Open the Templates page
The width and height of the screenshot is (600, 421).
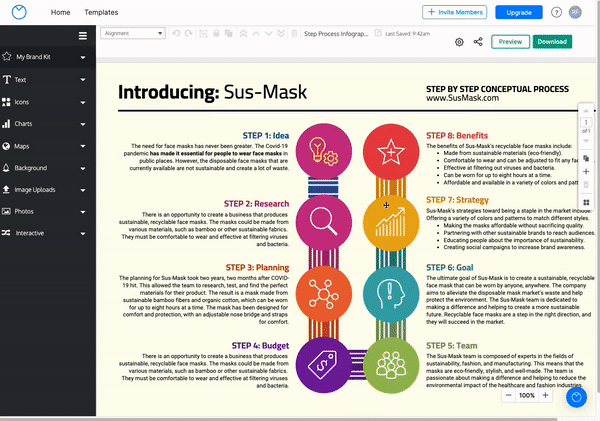(101, 12)
